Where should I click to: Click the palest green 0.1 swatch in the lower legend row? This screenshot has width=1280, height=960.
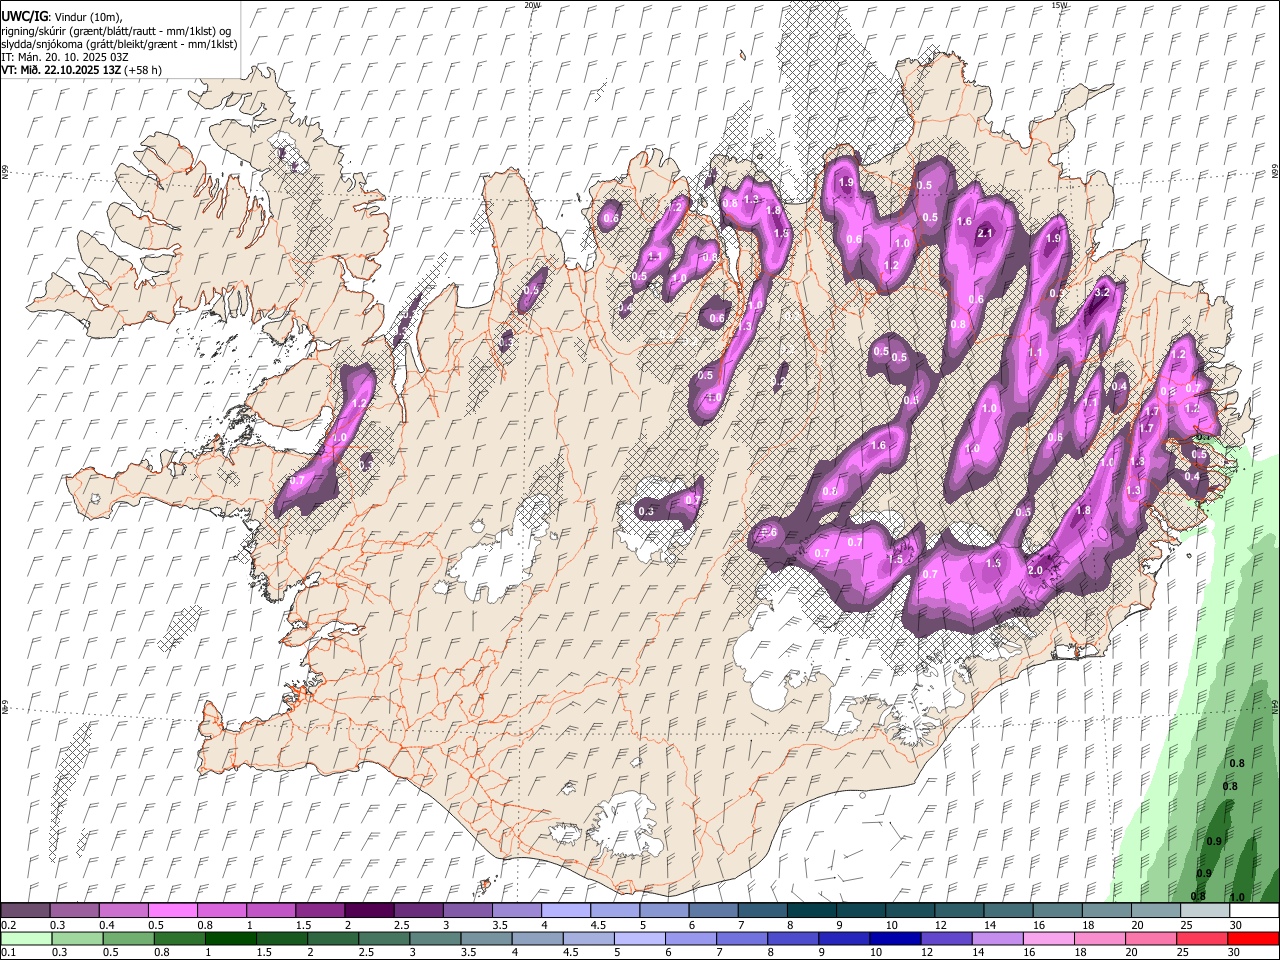coord(26,938)
